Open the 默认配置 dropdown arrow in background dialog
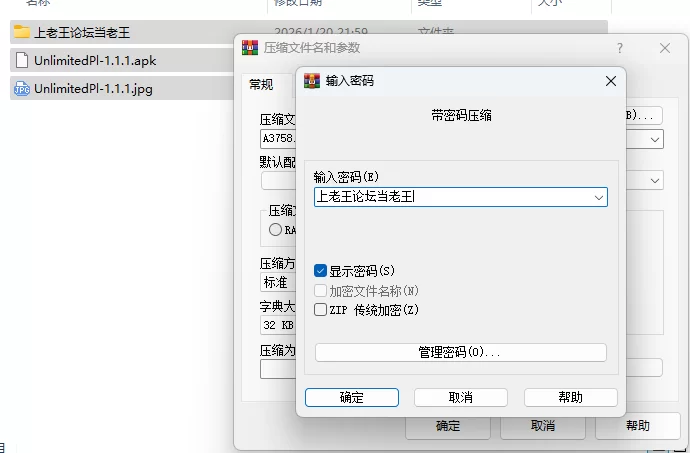Image resolution: width=690 pixels, height=453 pixels. click(x=655, y=180)
